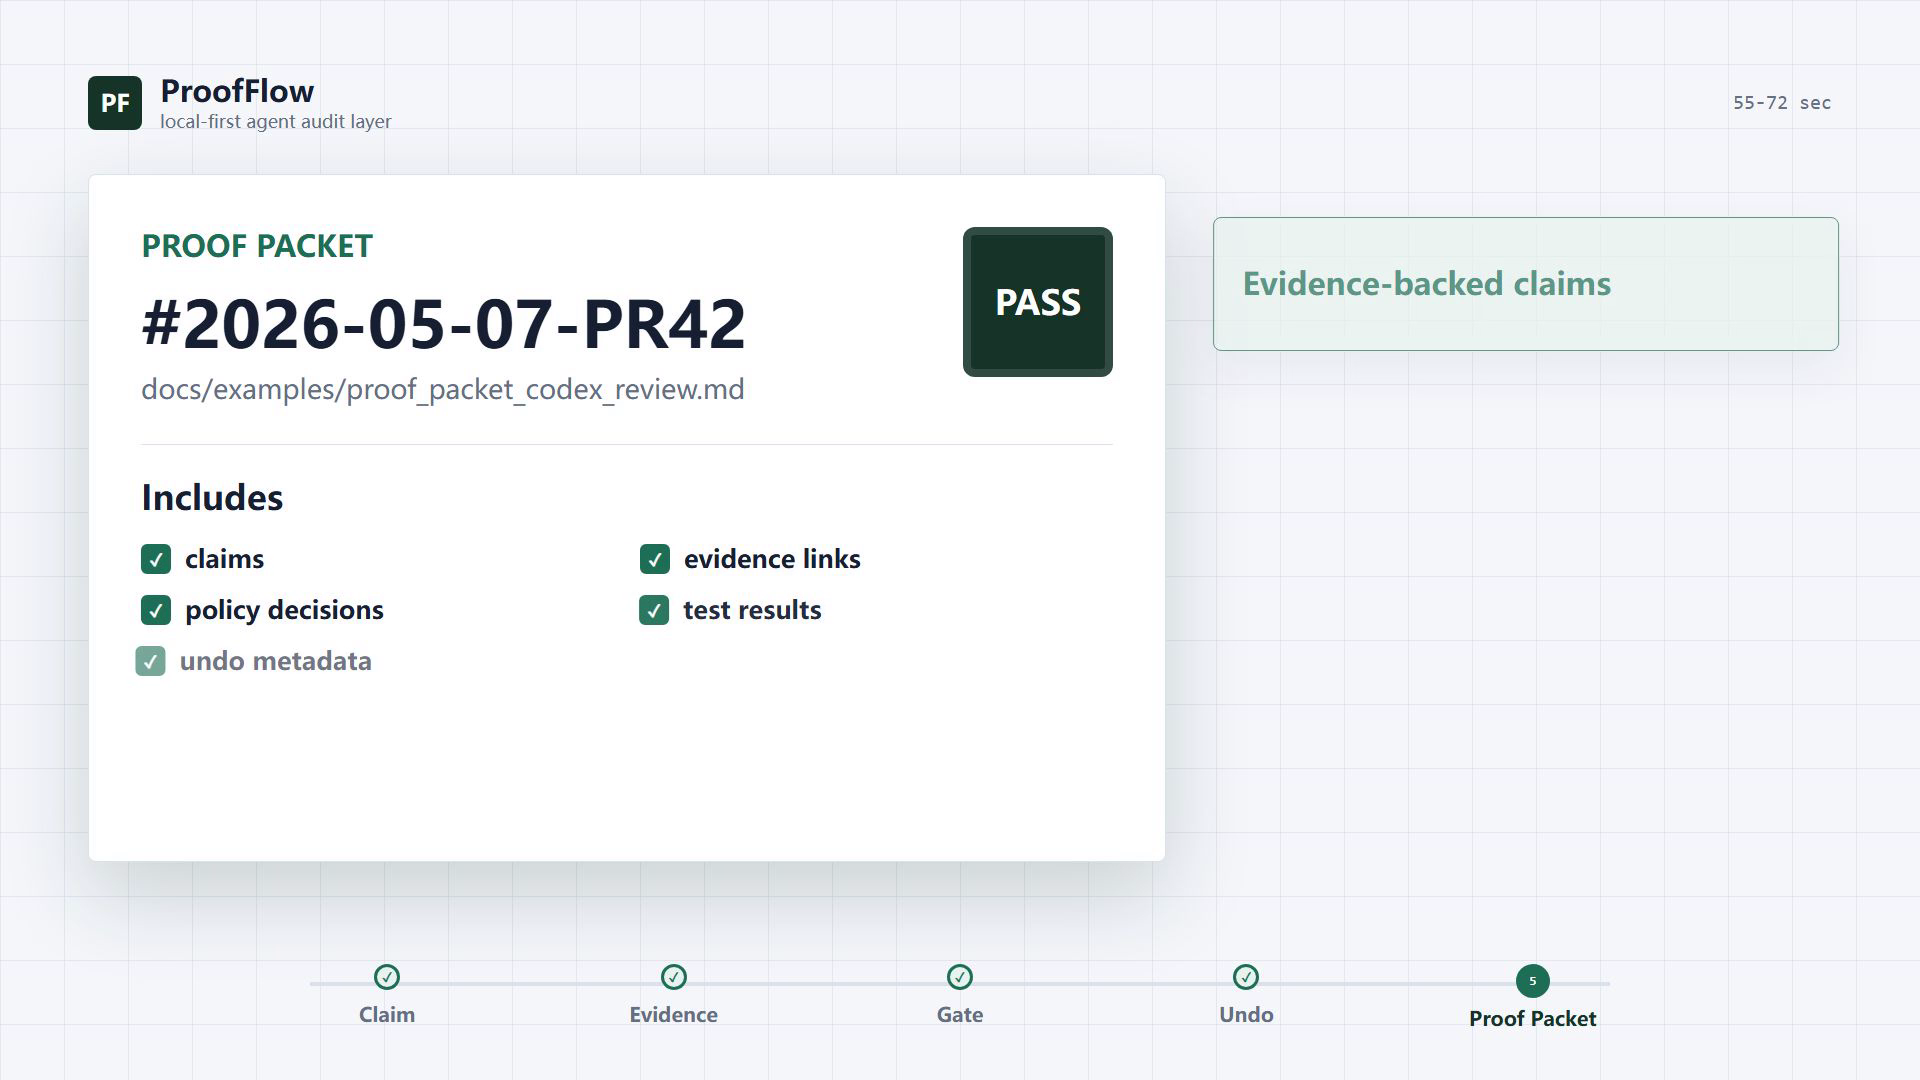Click the Undo step checkmark icon

point(1246,977)
